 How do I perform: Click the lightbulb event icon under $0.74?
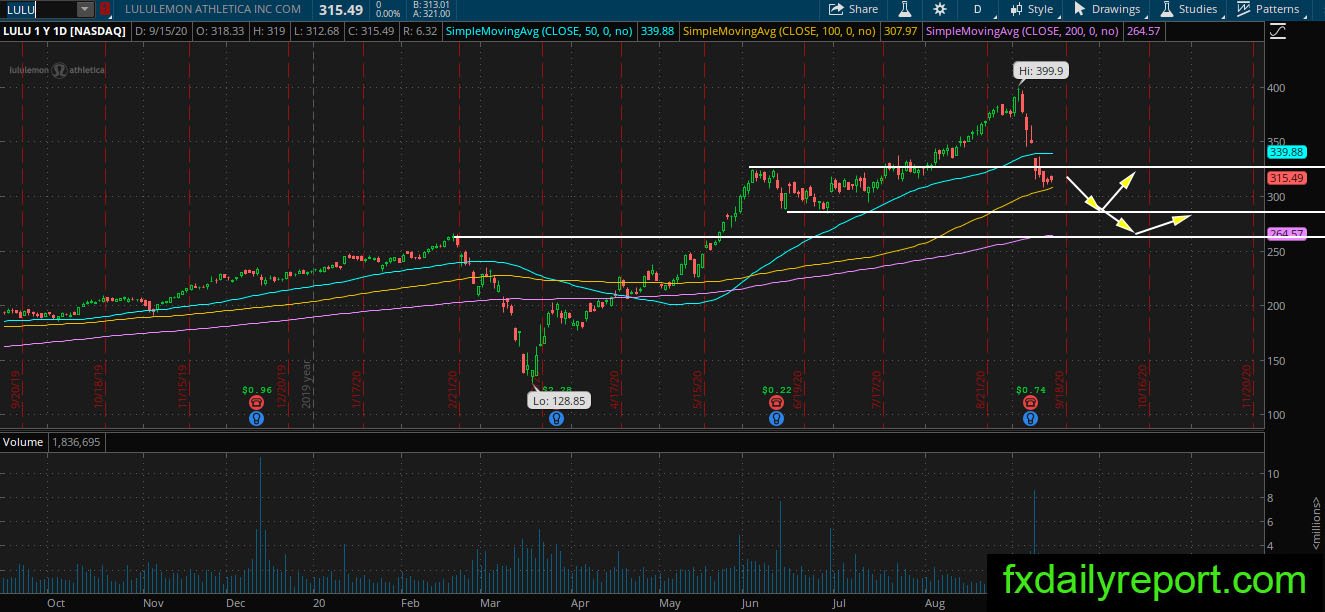click(x=1031, y=419)
